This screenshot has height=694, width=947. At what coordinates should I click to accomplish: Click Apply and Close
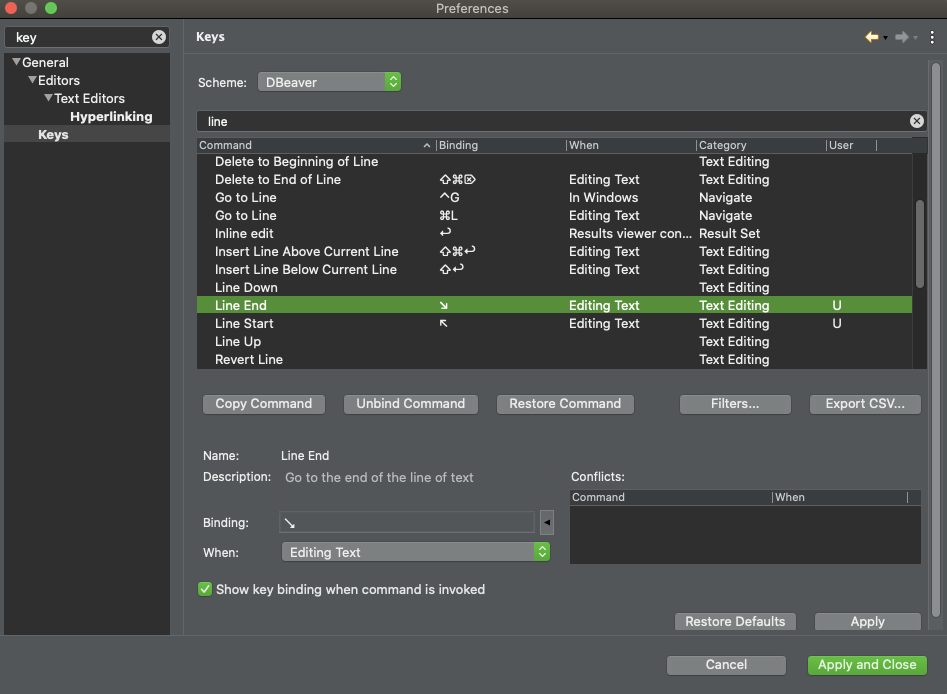(x=866, y=665)
